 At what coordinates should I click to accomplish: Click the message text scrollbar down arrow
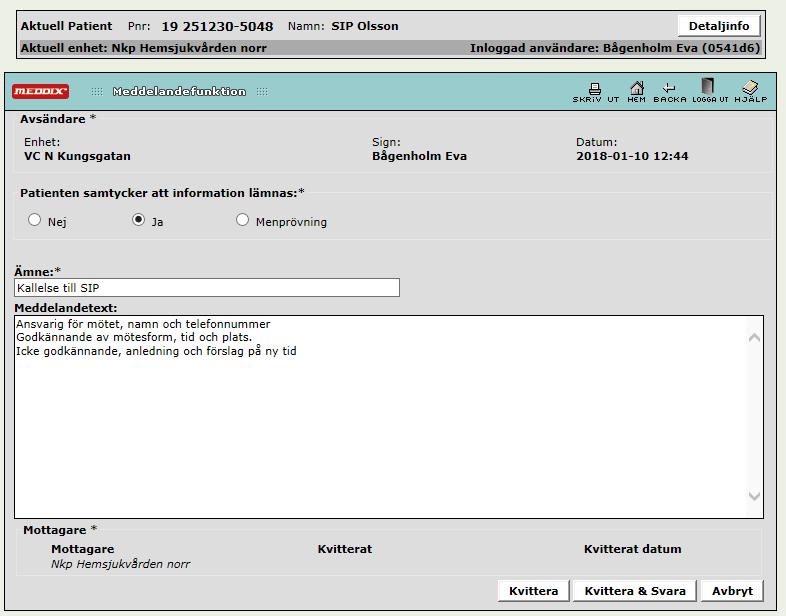[754, 496]
